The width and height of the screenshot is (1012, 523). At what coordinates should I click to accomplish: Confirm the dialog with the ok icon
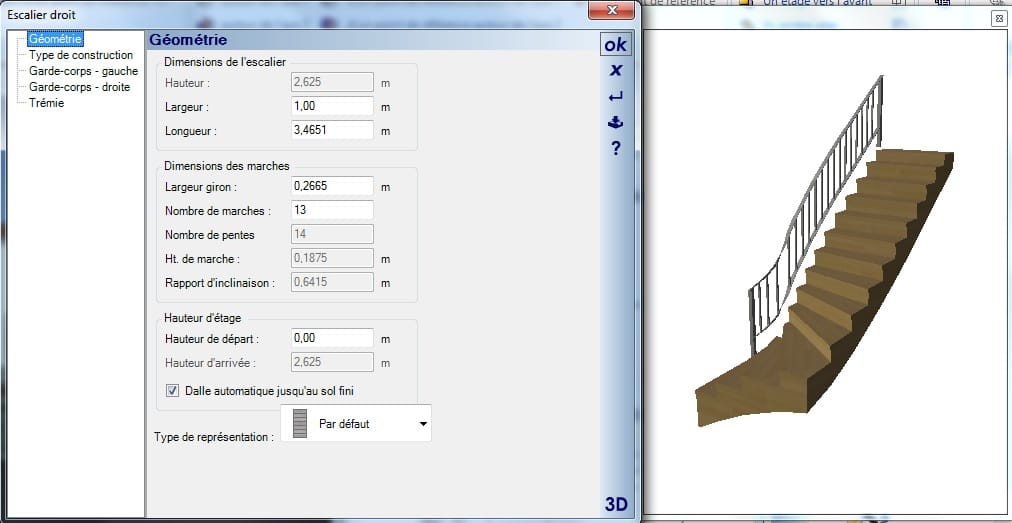(615, 45)
